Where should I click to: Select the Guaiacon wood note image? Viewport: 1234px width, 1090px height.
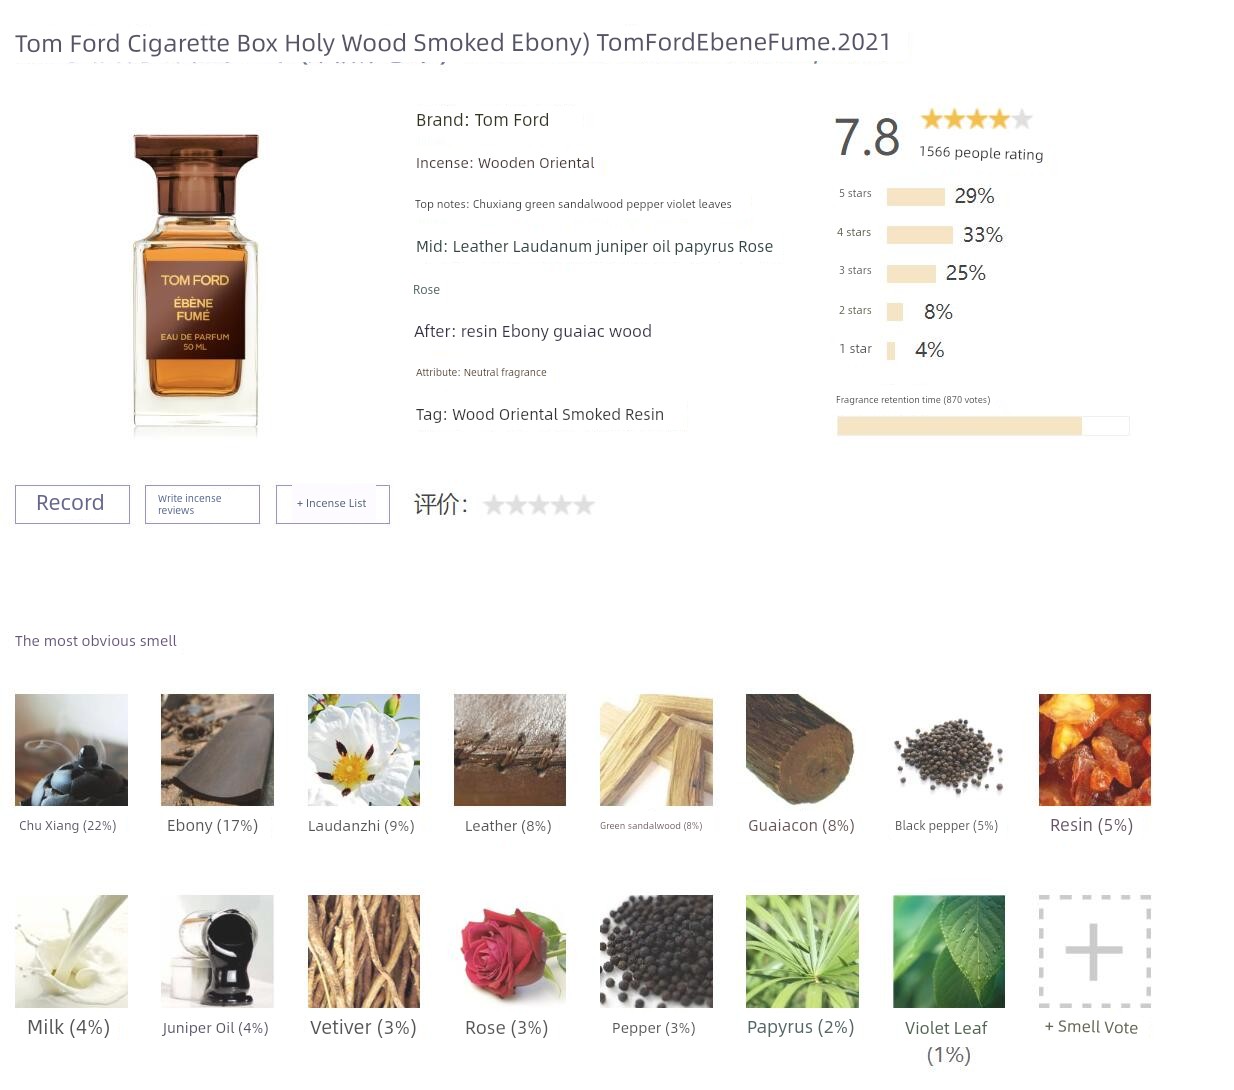[802, 750]
